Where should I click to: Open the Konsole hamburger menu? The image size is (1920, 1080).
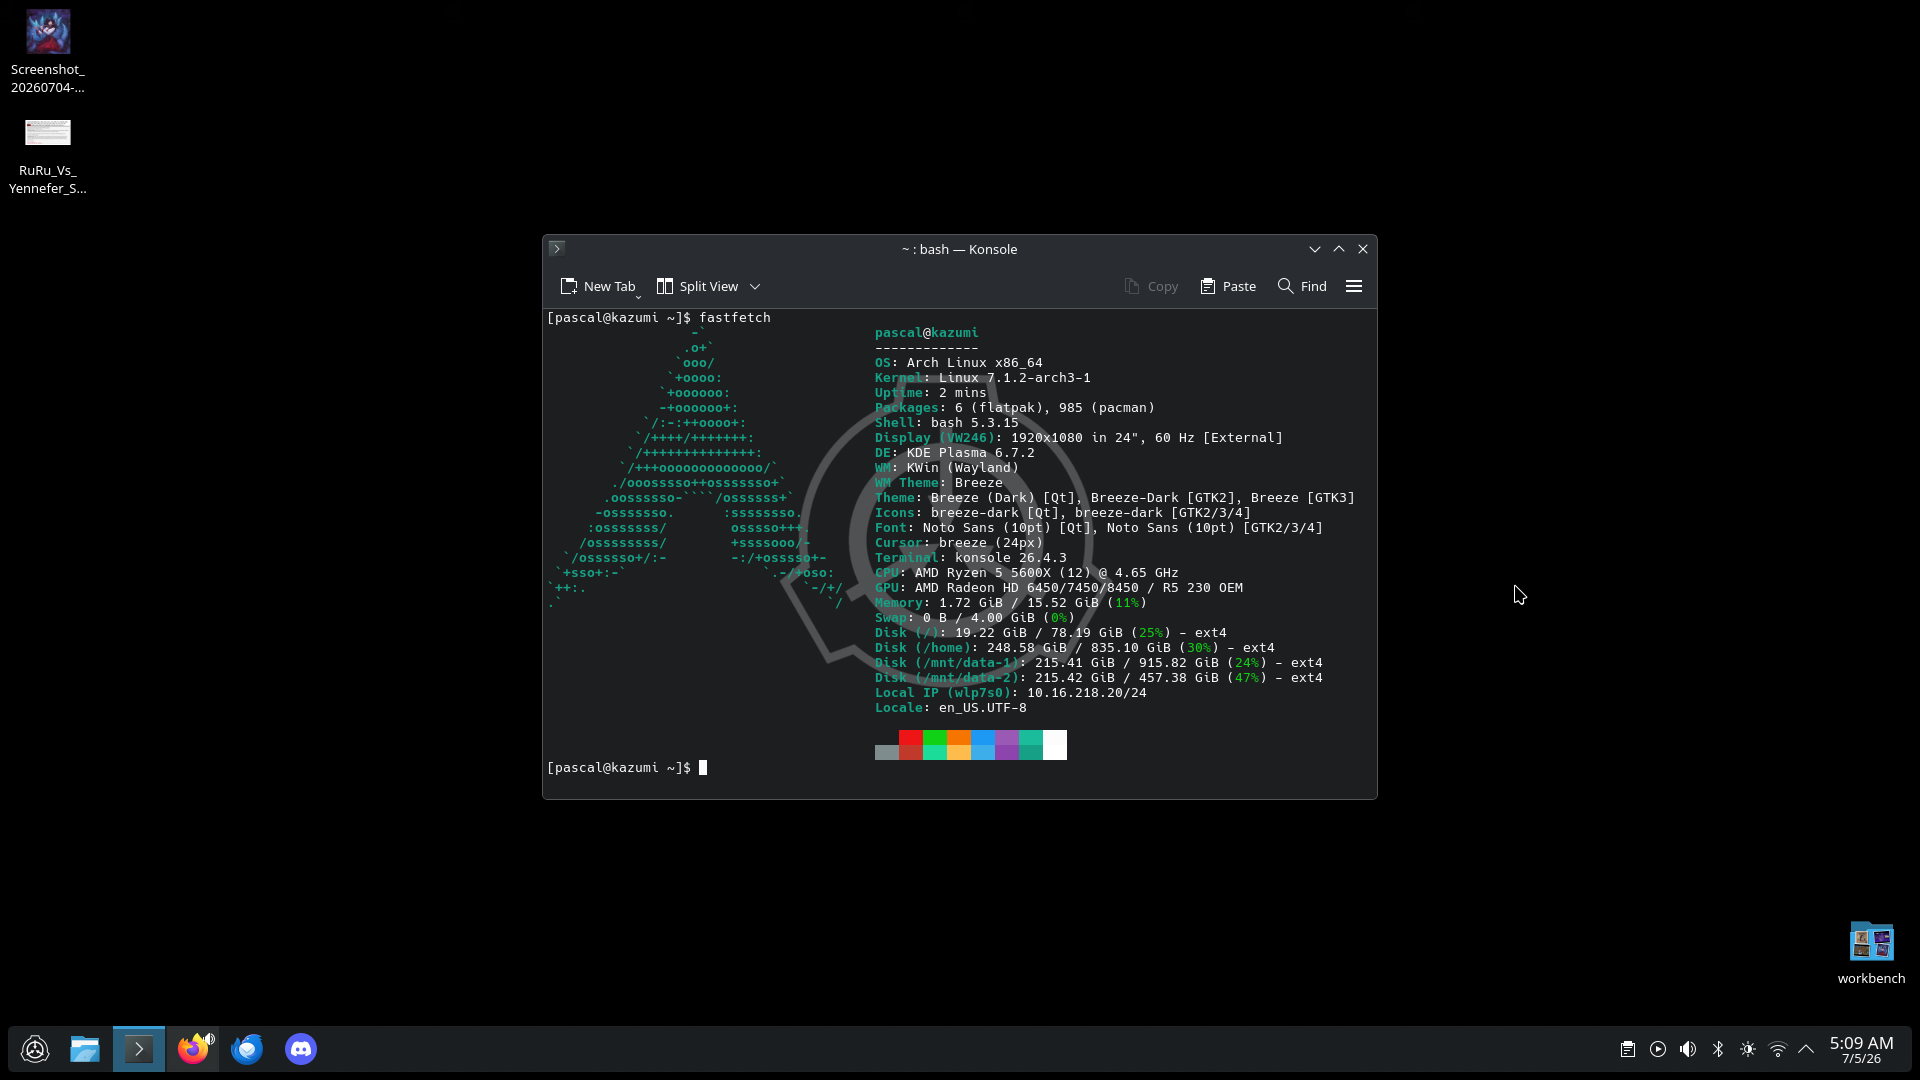click(x=1354, y=286)
